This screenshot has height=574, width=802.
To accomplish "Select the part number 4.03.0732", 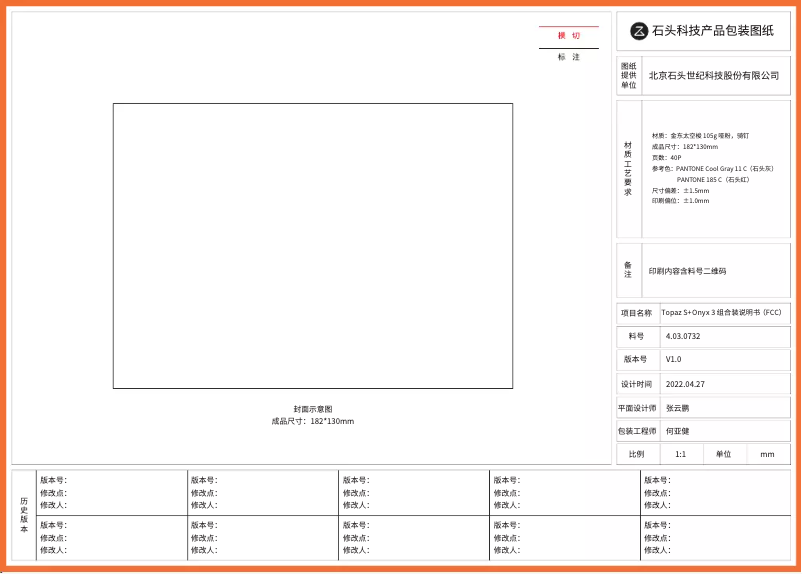I will (683, 336).
